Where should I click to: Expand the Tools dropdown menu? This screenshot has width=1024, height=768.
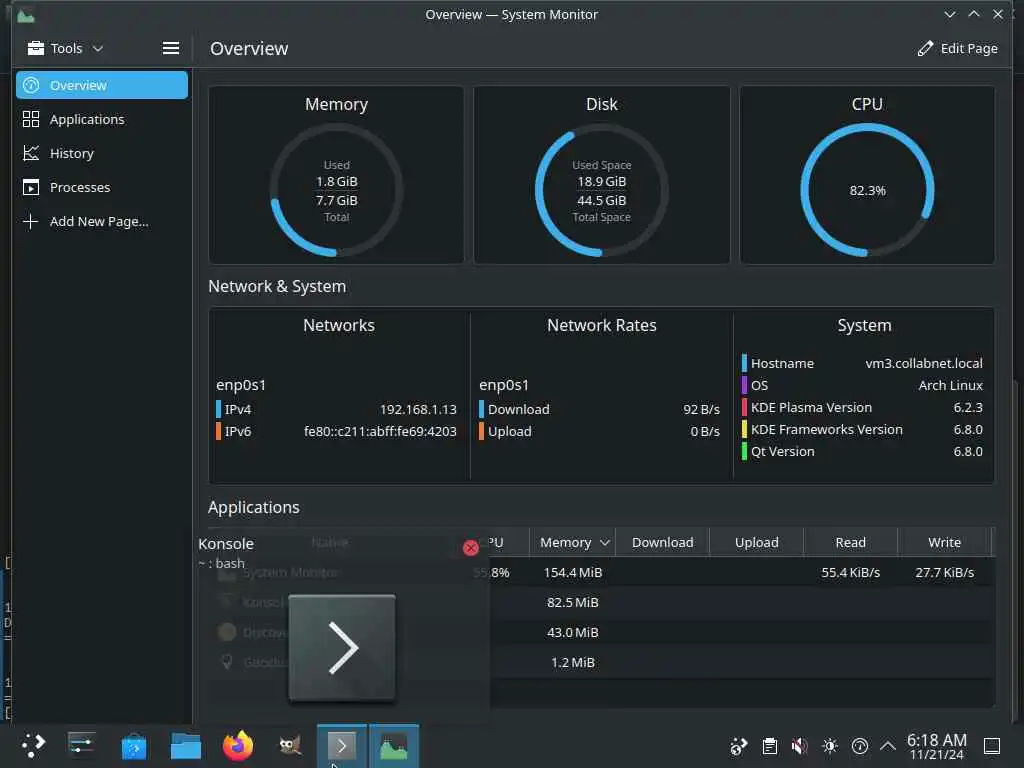point(65,48)
